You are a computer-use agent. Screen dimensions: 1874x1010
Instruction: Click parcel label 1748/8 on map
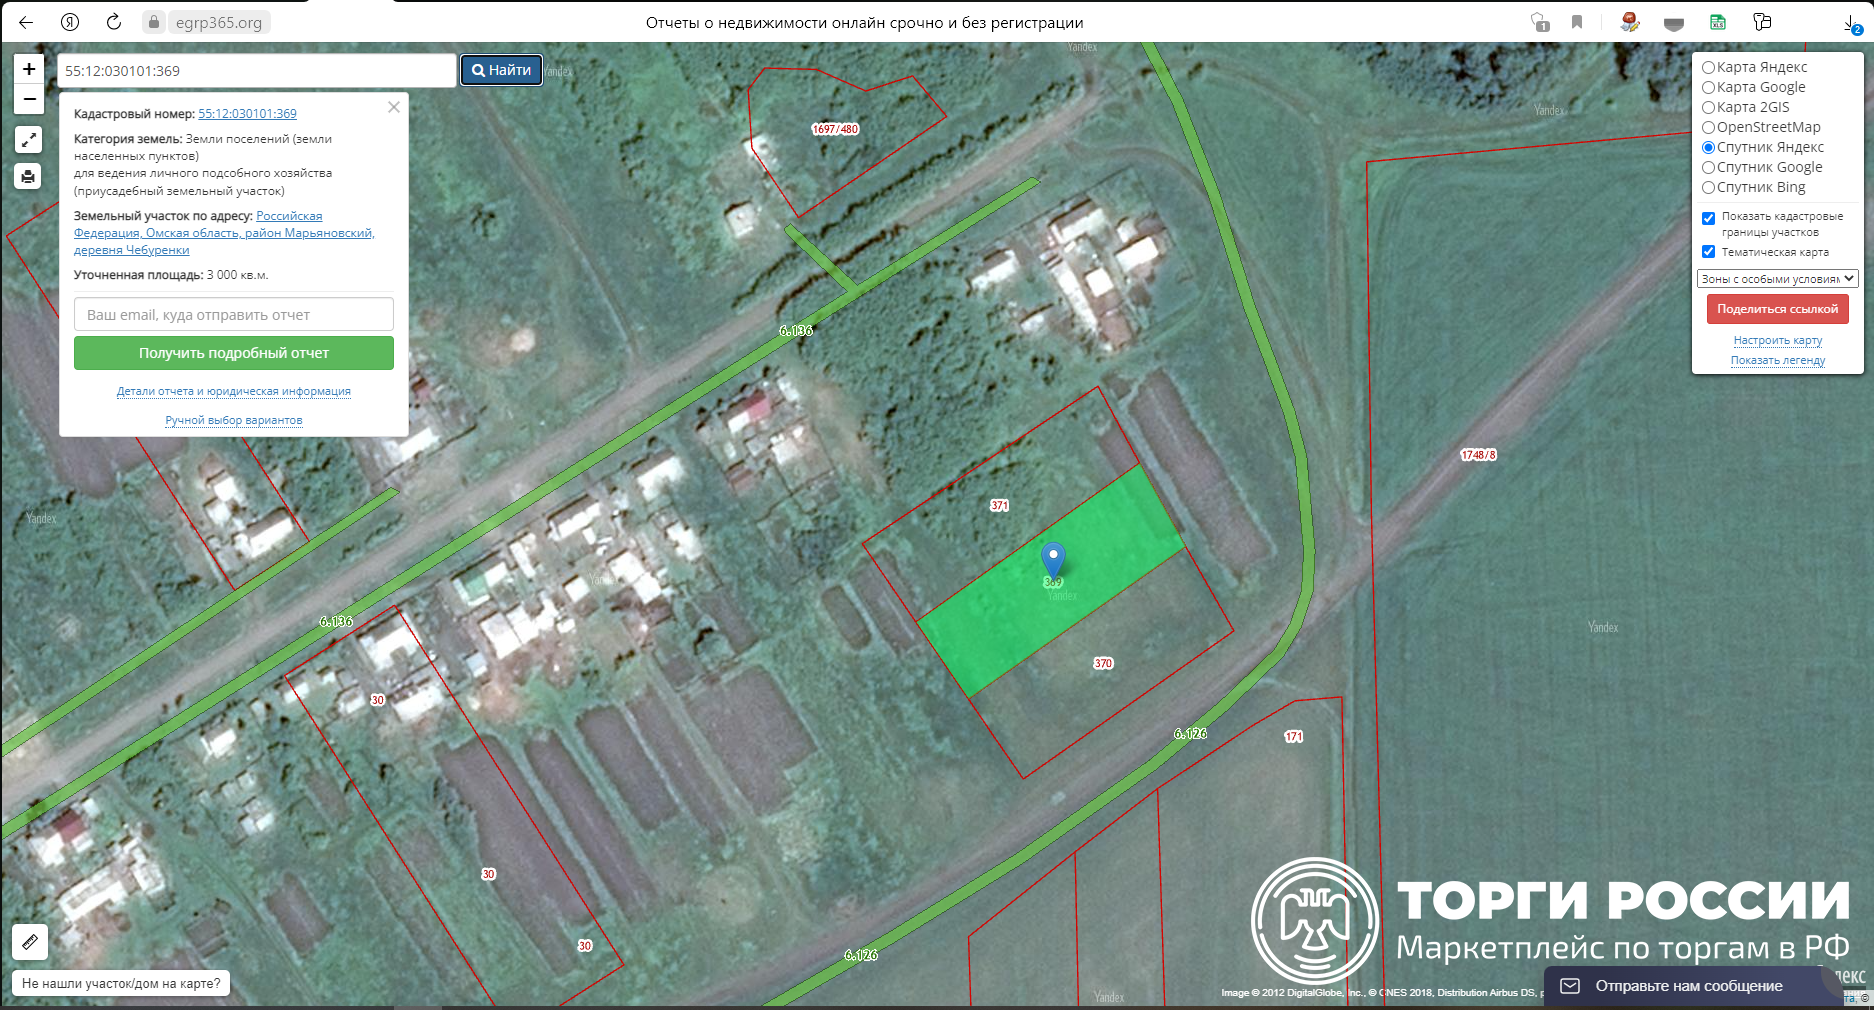pyautogui.click(x=1478, y=455)
